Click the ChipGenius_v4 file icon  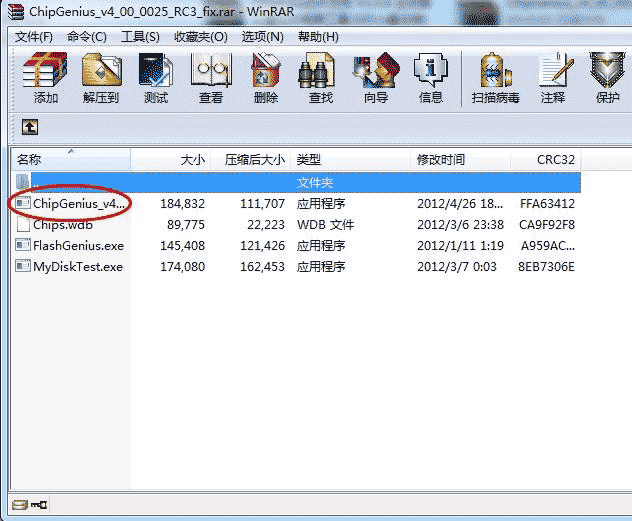(23, 203)
